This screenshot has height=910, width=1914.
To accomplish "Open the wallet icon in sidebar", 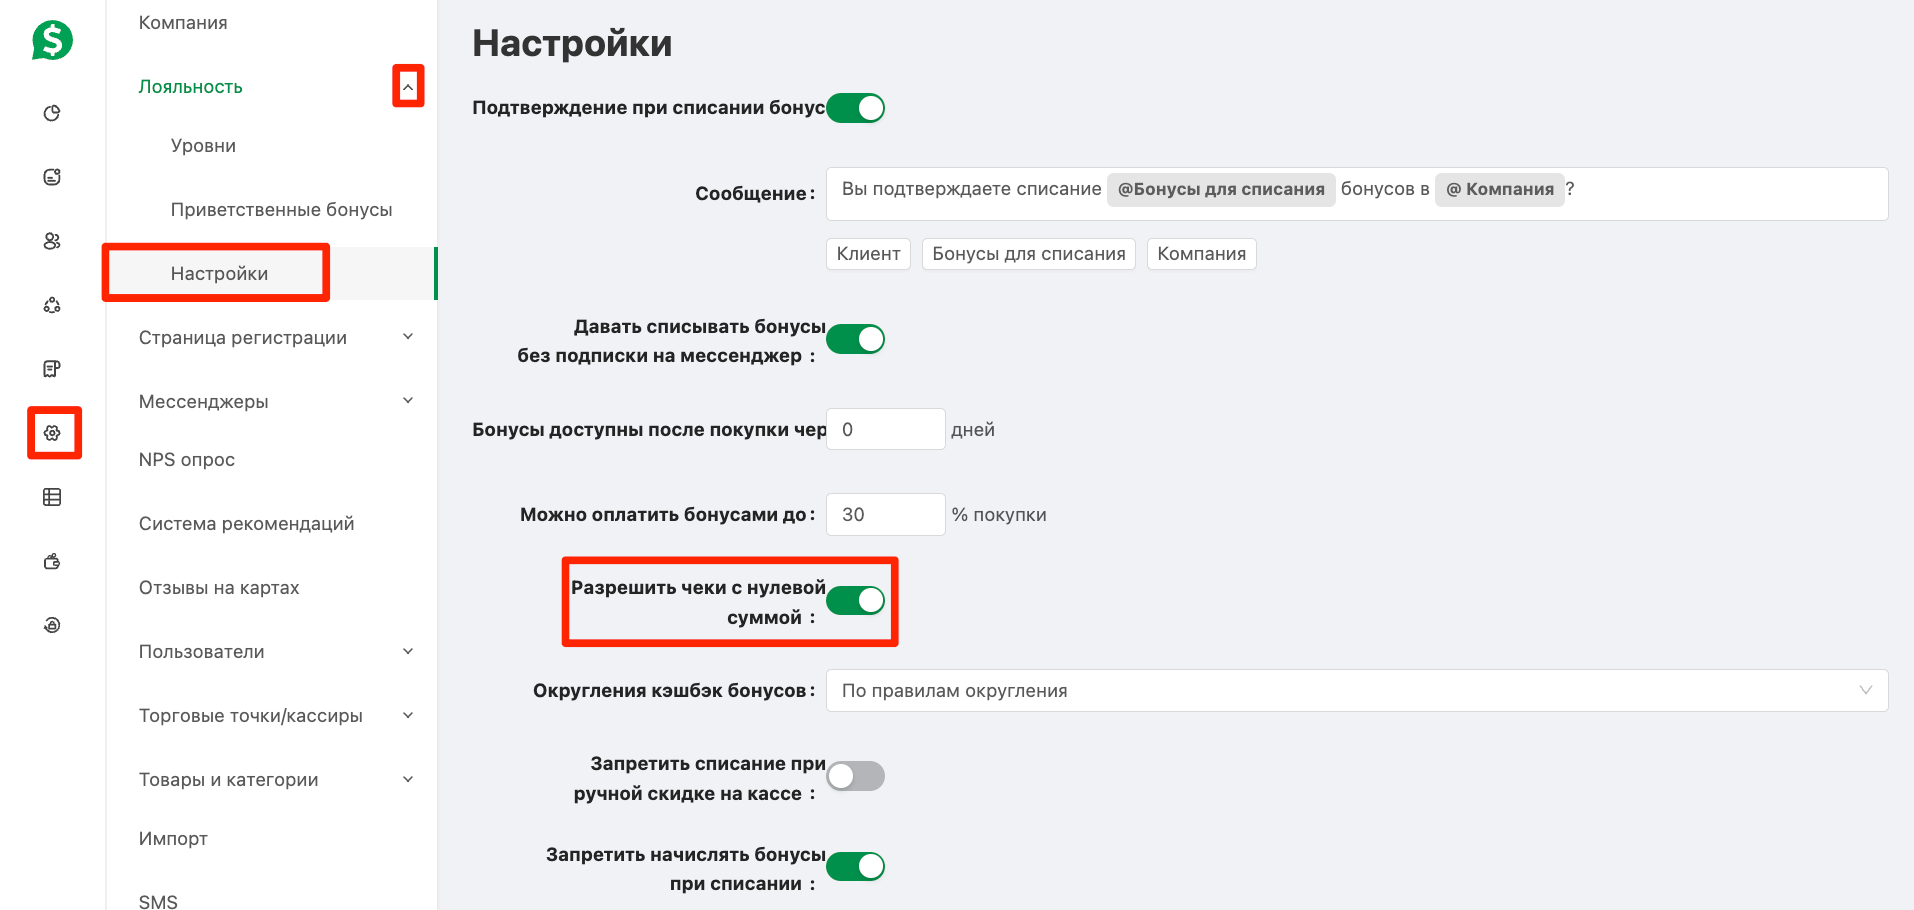I will click(x=52, y=561).
